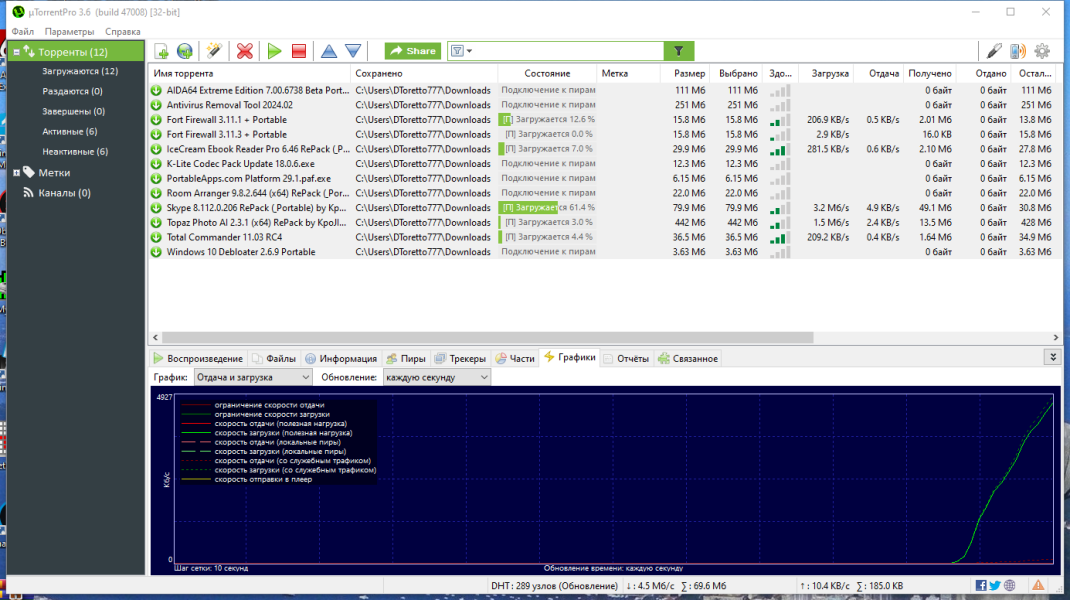The width and height of the screenshot is (1070, 600).
Task: Select Раздаются (0) in the sidebar
Action: pyautogui.click(x=72, y=91)
